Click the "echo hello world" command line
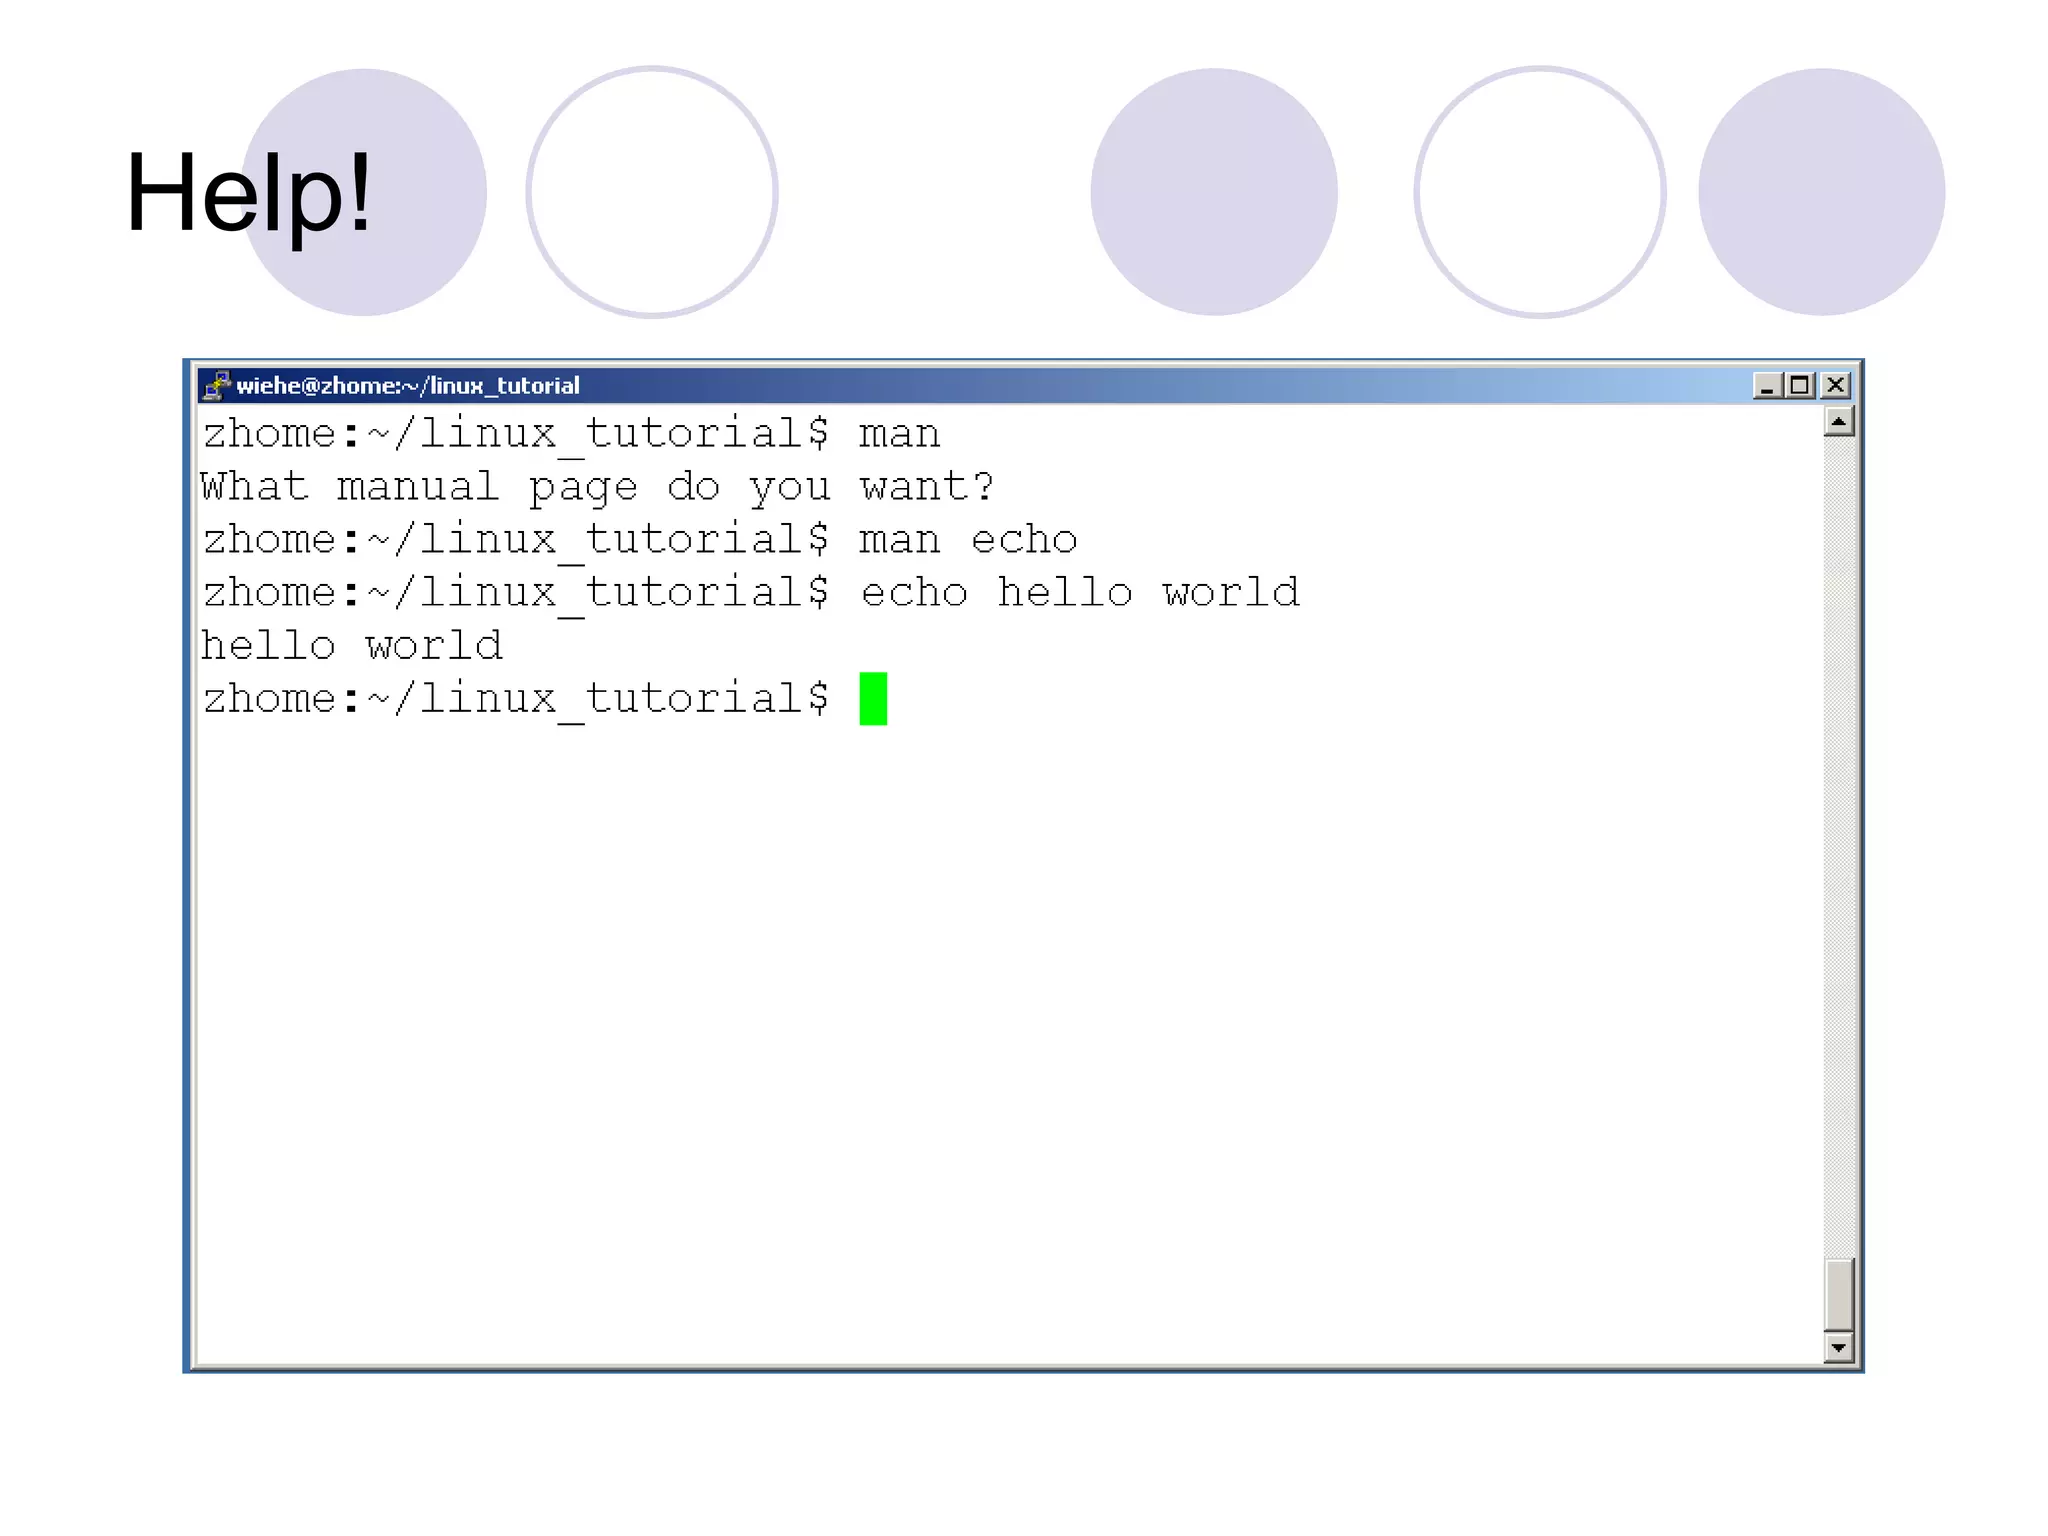Viewport: 2048px width, 1536px height. 1080,593
